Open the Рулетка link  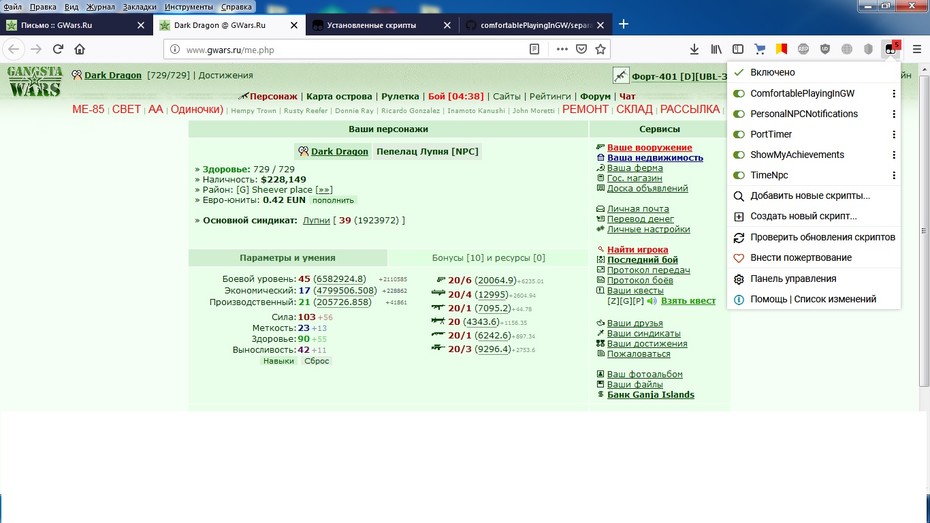pos(400,96)
